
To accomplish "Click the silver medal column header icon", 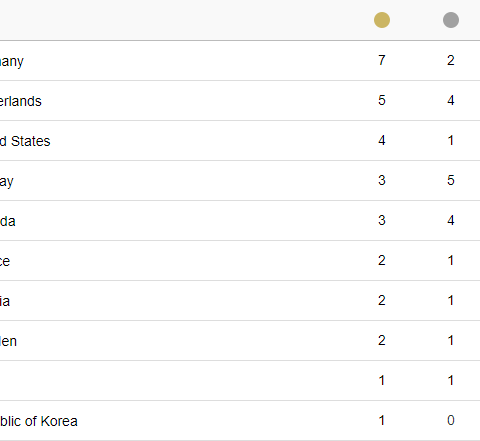I will (x=451, y=20).
